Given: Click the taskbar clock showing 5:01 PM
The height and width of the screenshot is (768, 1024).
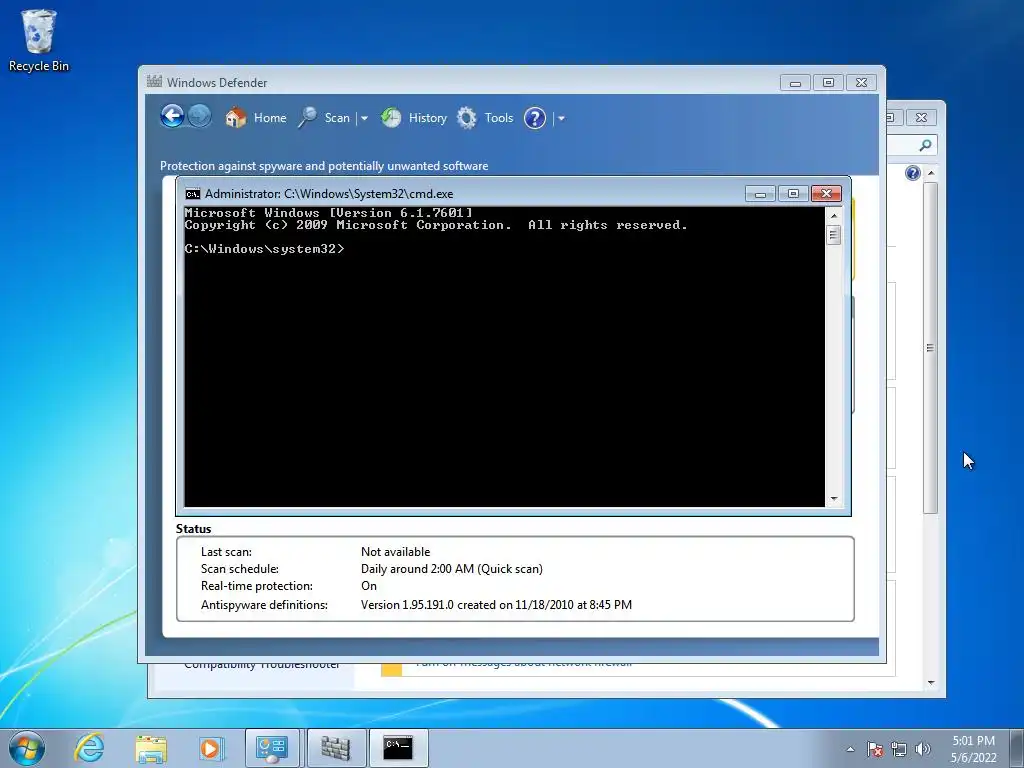Looking at the screenshot, I should [x=973, y=749].
